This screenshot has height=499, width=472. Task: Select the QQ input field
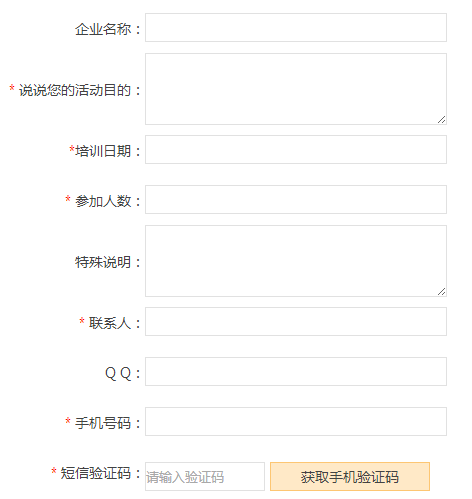tap(296, 372)
